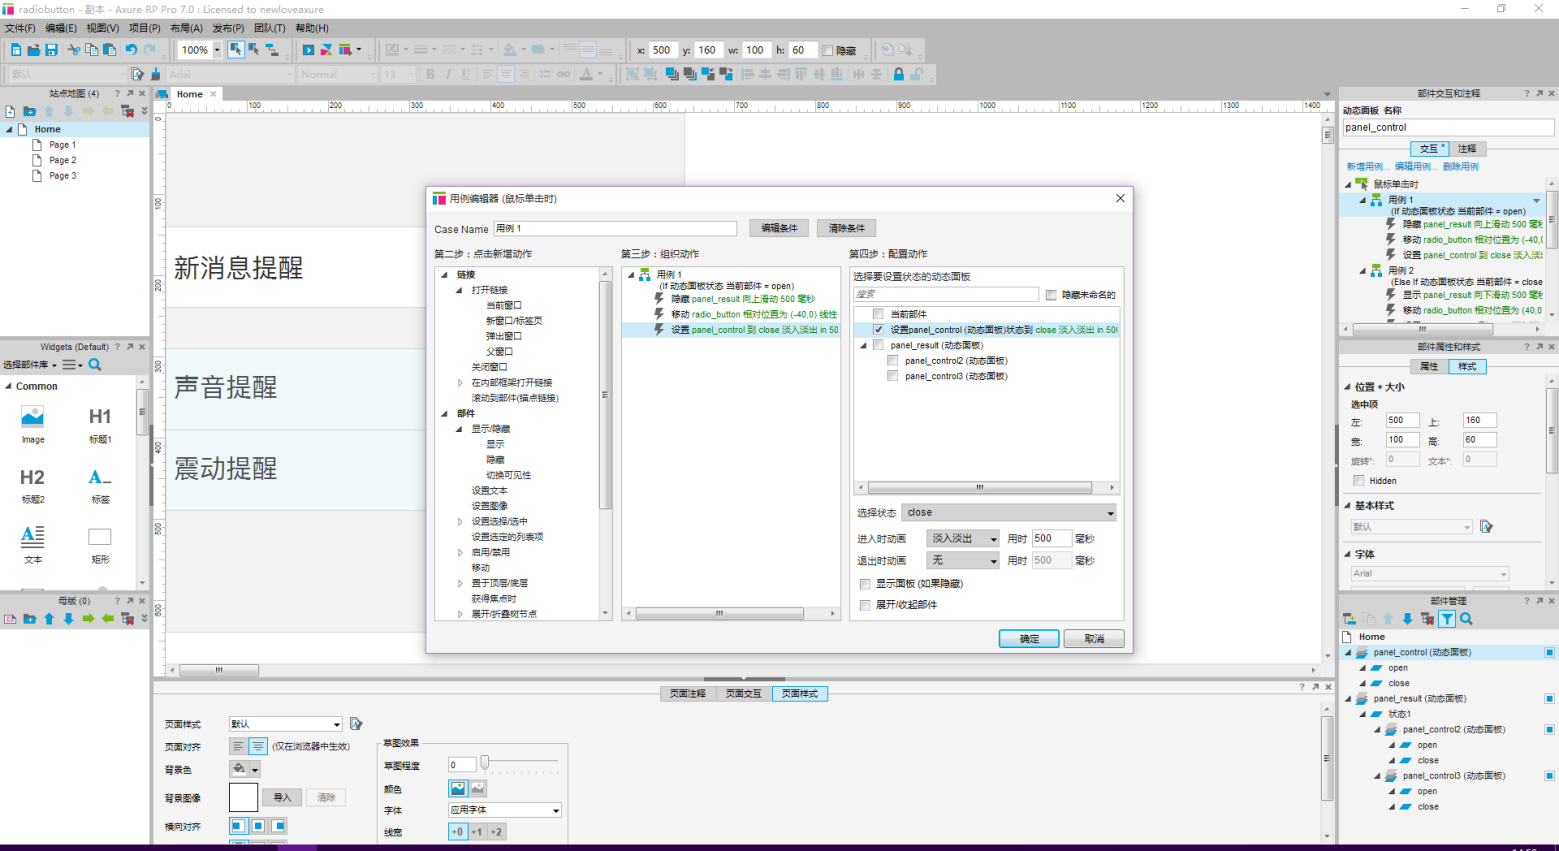The height and width of the screenshot is (851, 1559).
Task: Switch to the 属性 tab
Action: (x=1429, y=366)
